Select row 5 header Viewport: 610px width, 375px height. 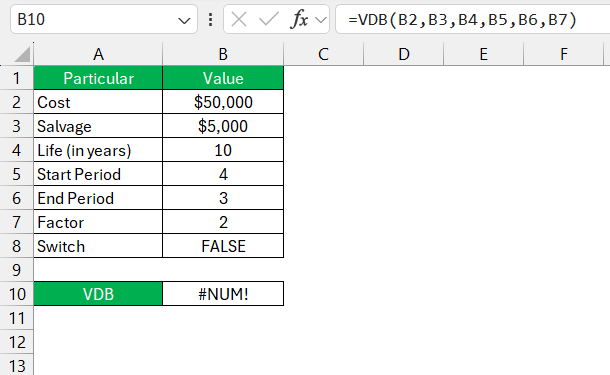point(16,174)
